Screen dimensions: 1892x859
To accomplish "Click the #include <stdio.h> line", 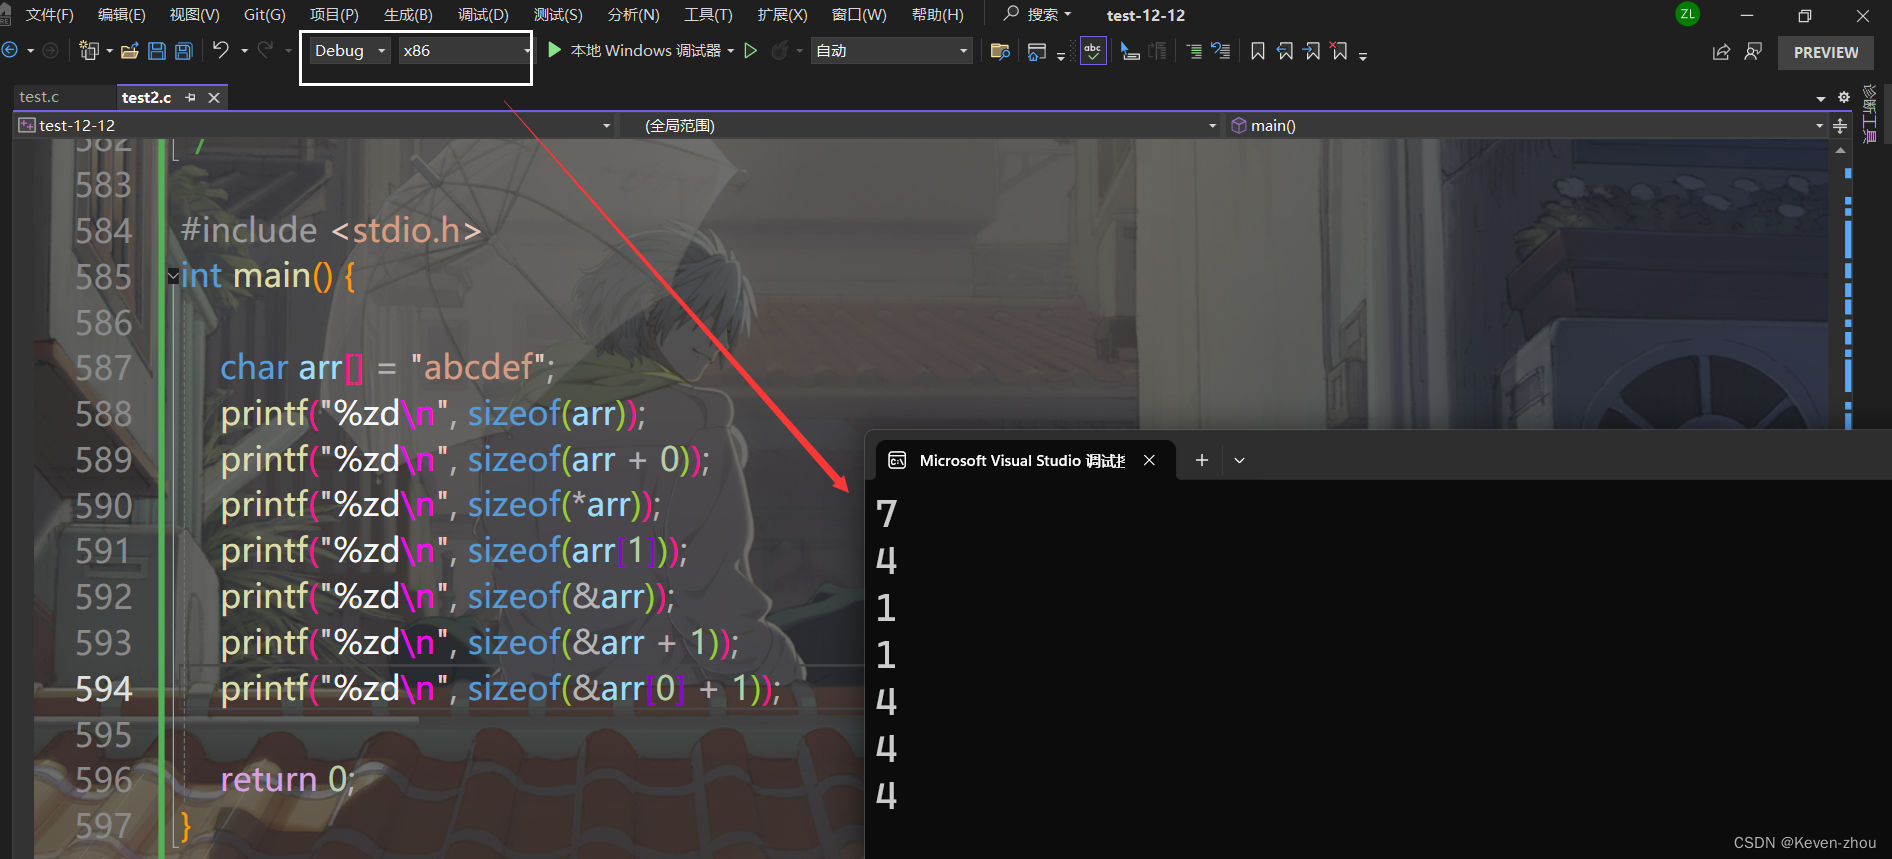I will (x=331, y=230).
